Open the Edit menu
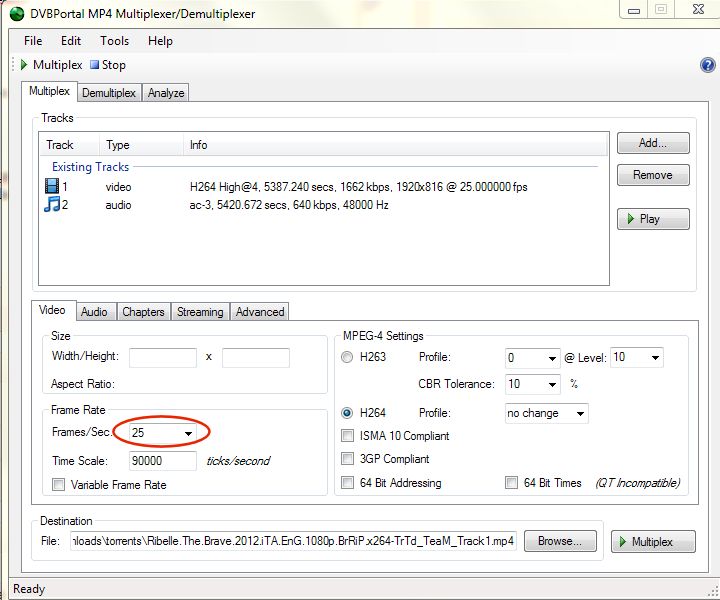The width and height of the screenshot is (720, 600). (x=71, y=41)
